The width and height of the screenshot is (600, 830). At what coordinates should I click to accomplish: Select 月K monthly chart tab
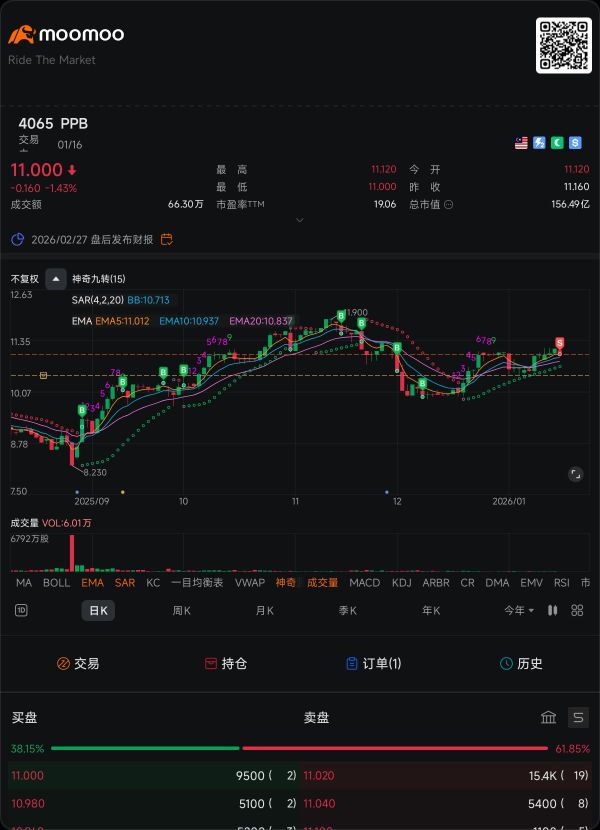pyautogui.click(x=265, y=611)
